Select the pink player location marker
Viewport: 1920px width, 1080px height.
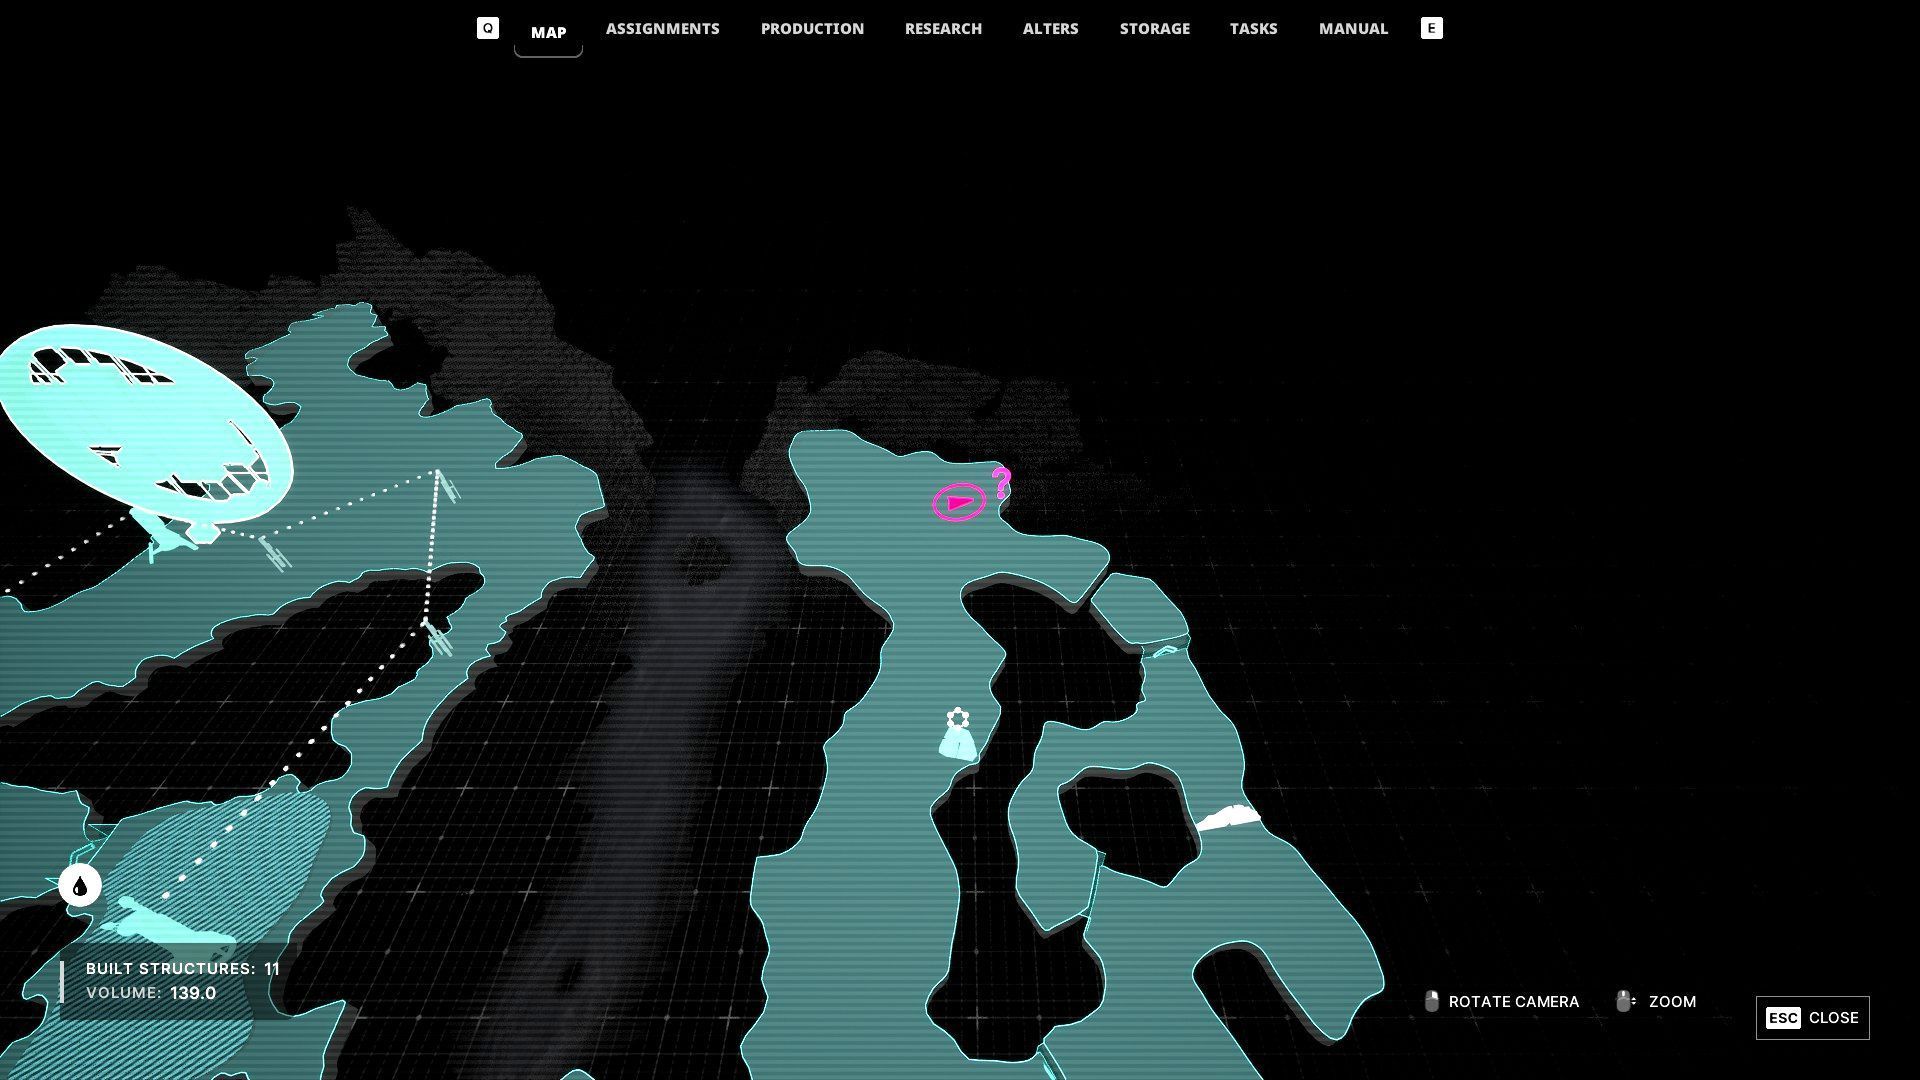pyautogui.click(x=959, y=502)
